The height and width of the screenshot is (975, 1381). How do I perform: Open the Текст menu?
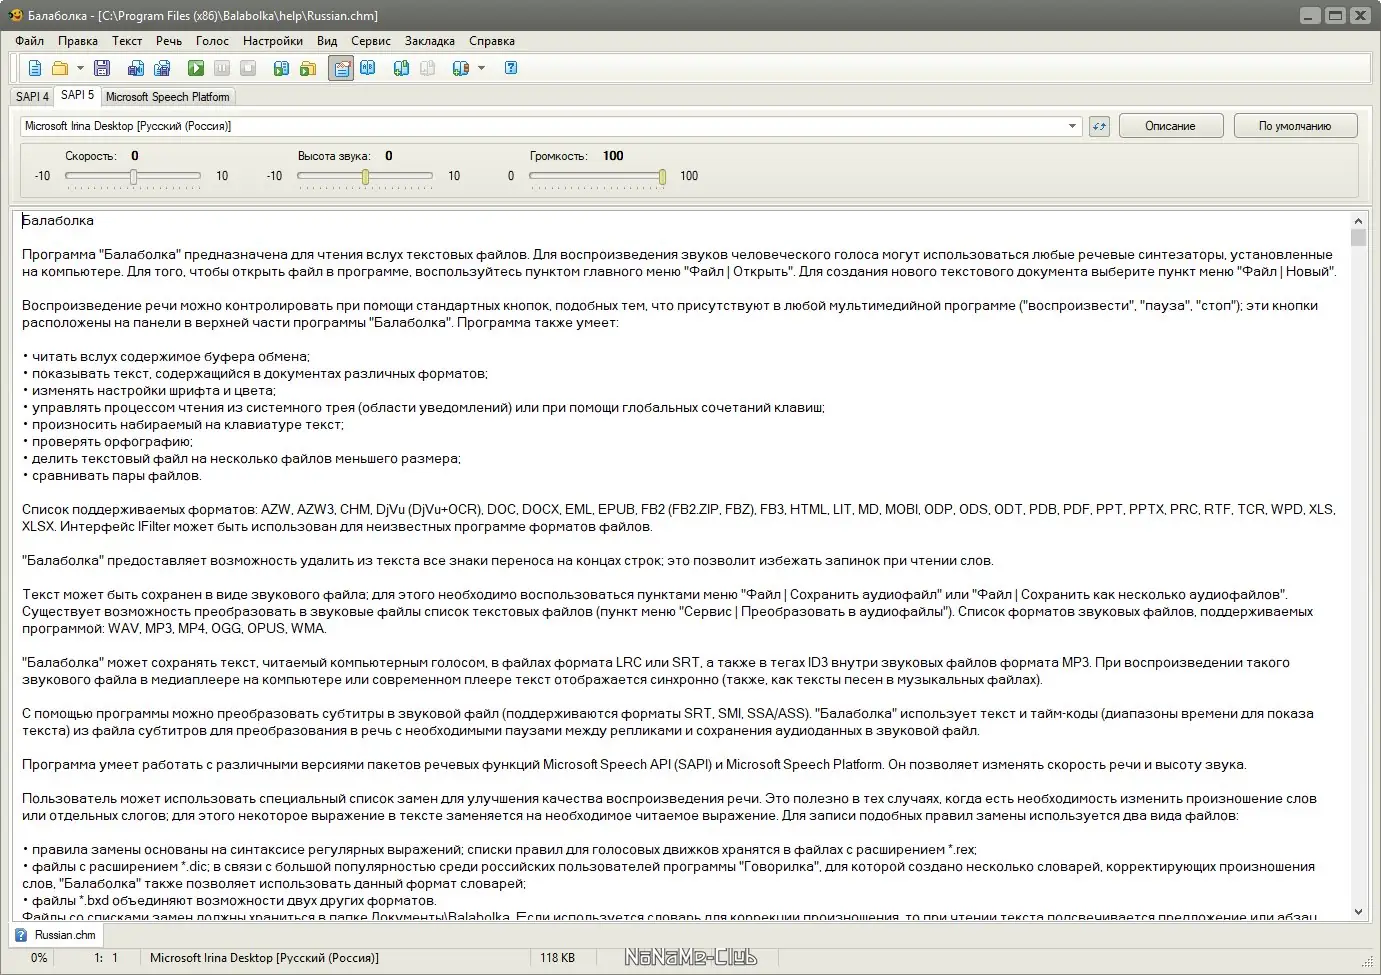[127, 41]
